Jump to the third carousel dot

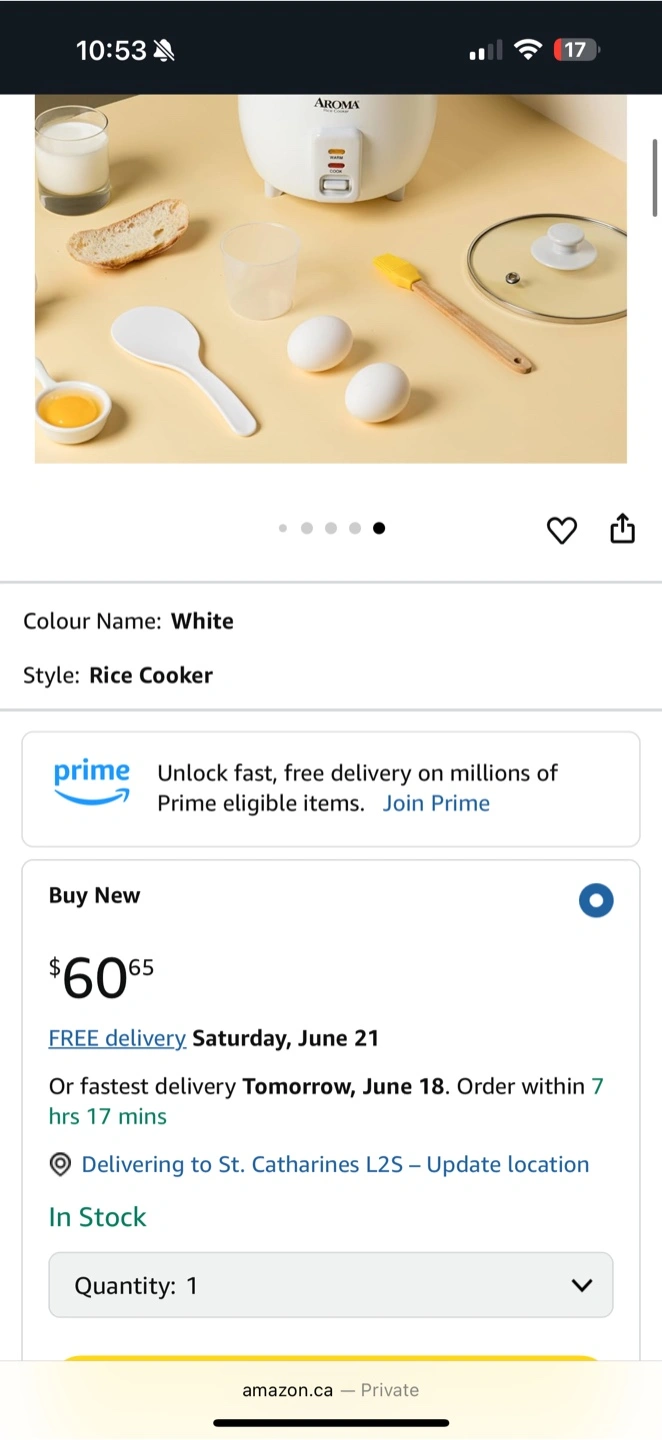point(331,528)
